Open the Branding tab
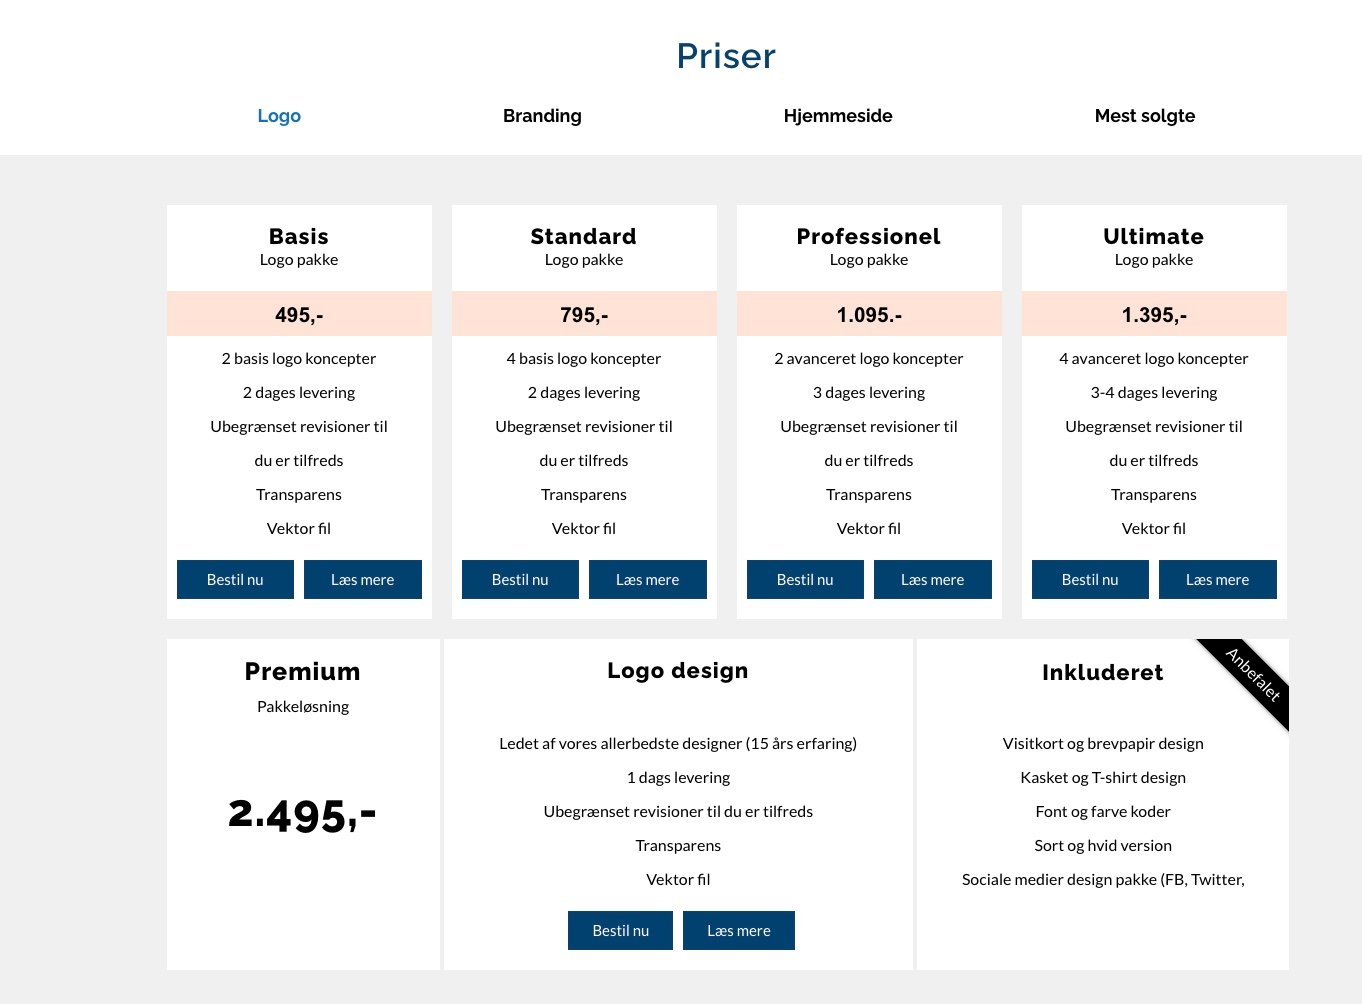 [542, 116]
